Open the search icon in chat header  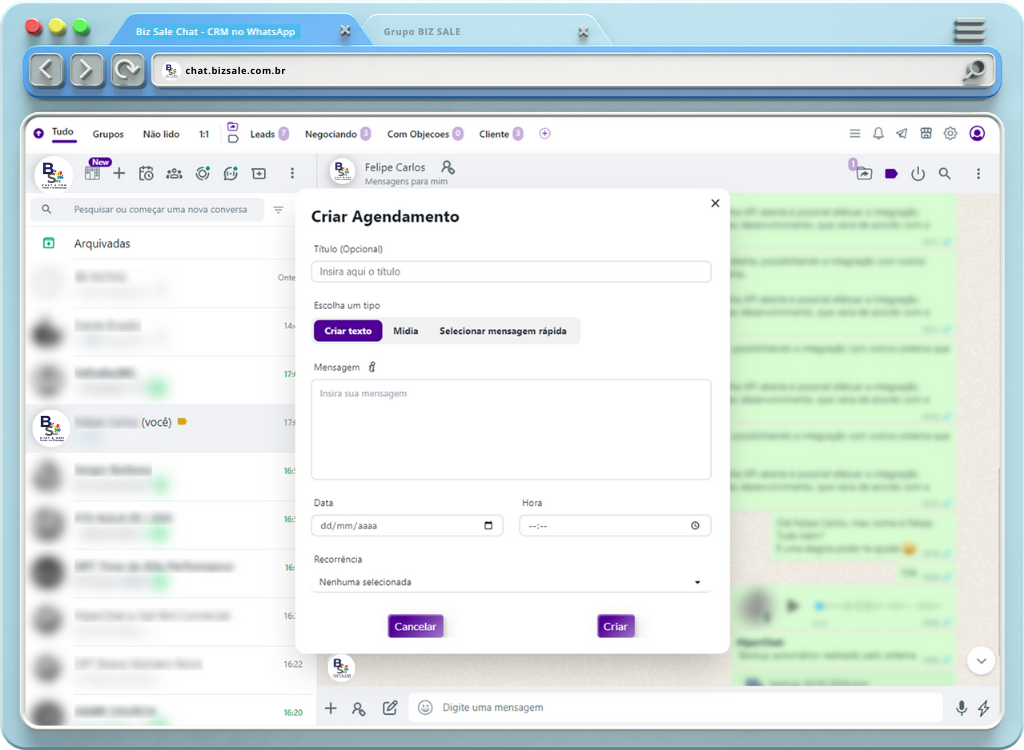(945, 174)
